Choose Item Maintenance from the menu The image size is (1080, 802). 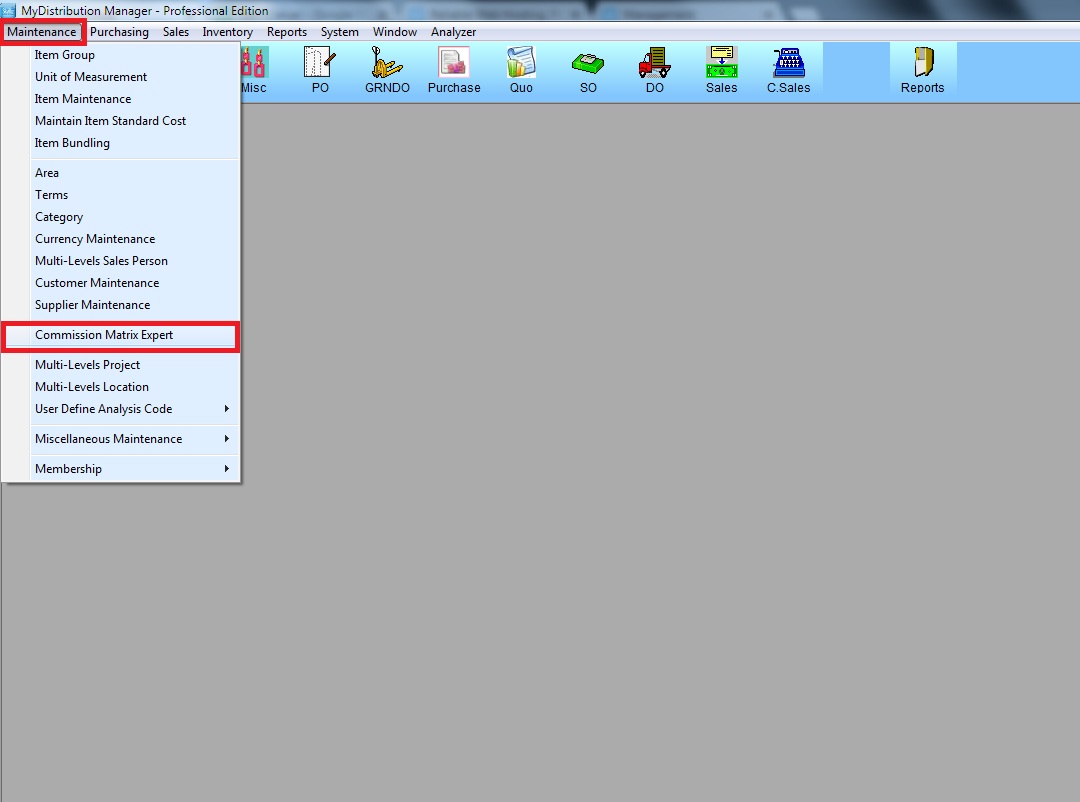click(x=83, y=99)
